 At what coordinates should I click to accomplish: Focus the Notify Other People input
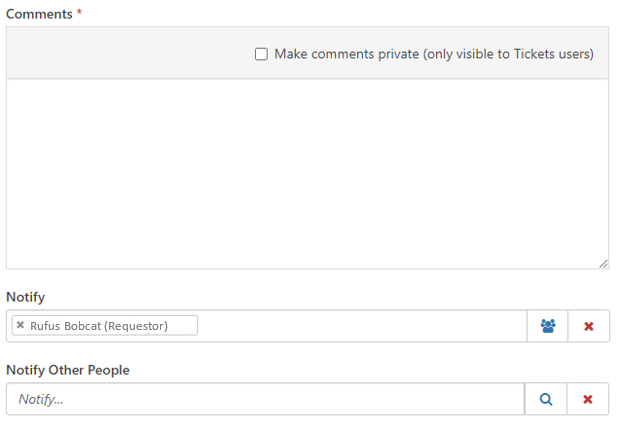265,399
